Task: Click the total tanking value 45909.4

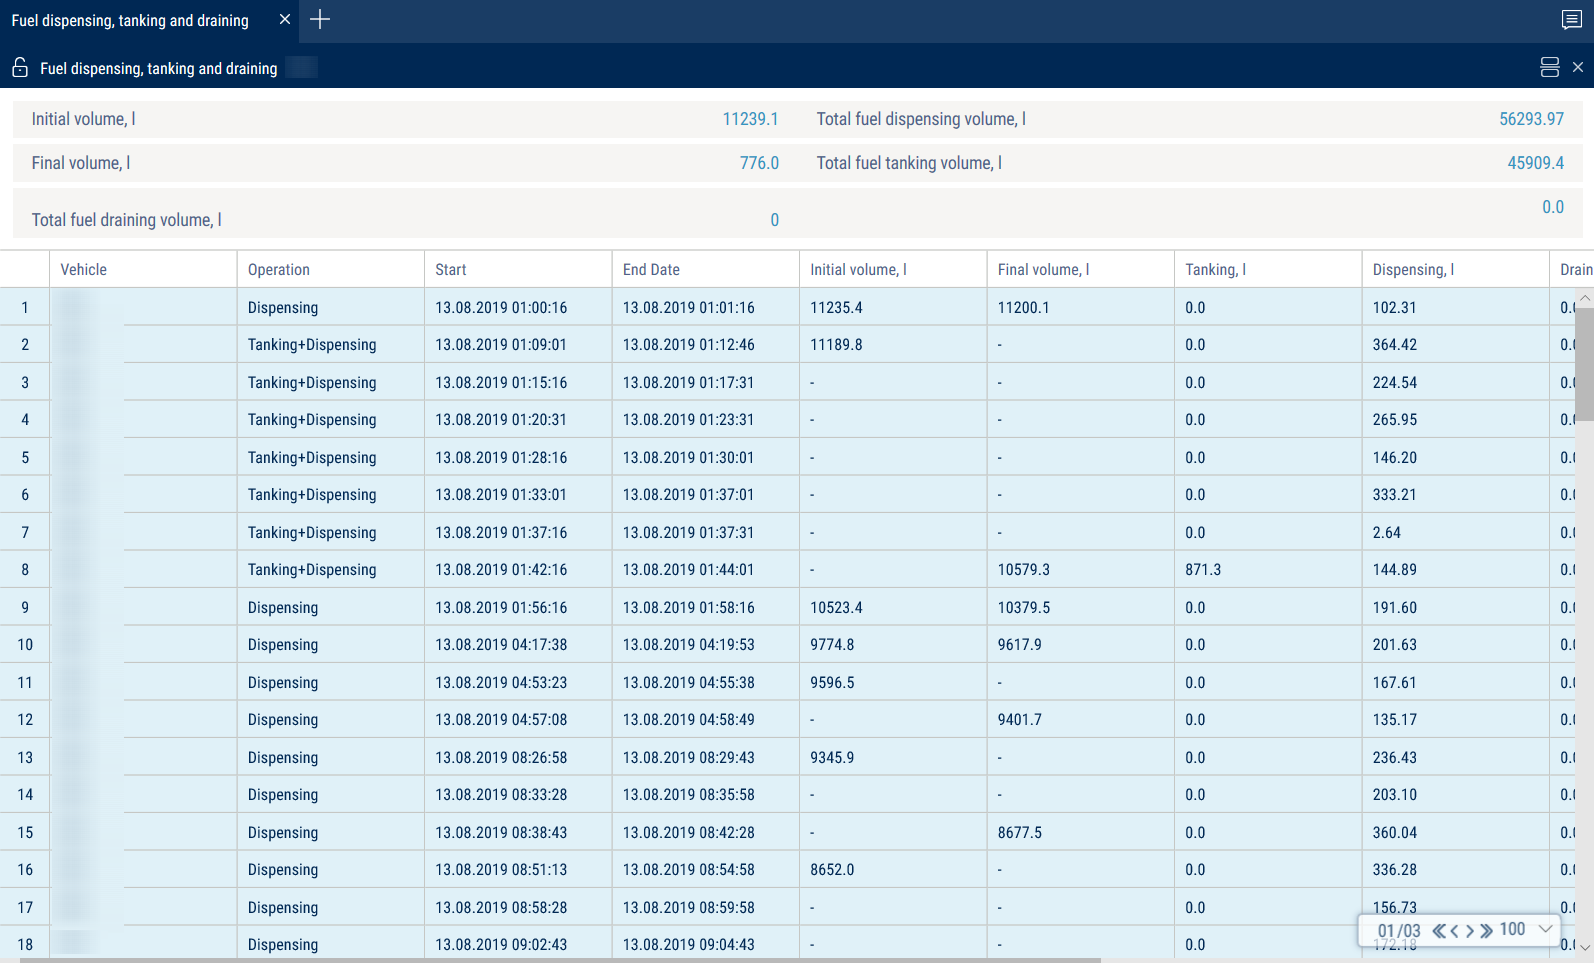Action: coord(1535,163)
